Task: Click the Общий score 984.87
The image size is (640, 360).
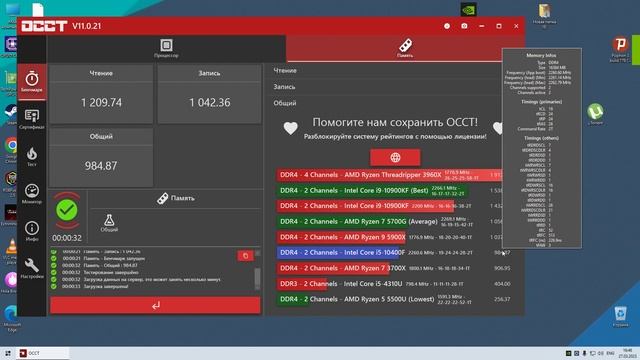Action: click(101, 166)
